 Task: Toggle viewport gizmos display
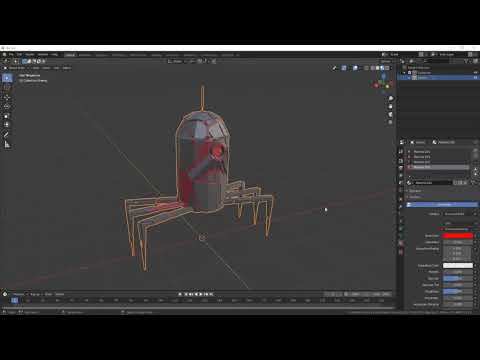pyautogui.click(x=344, y=68)
